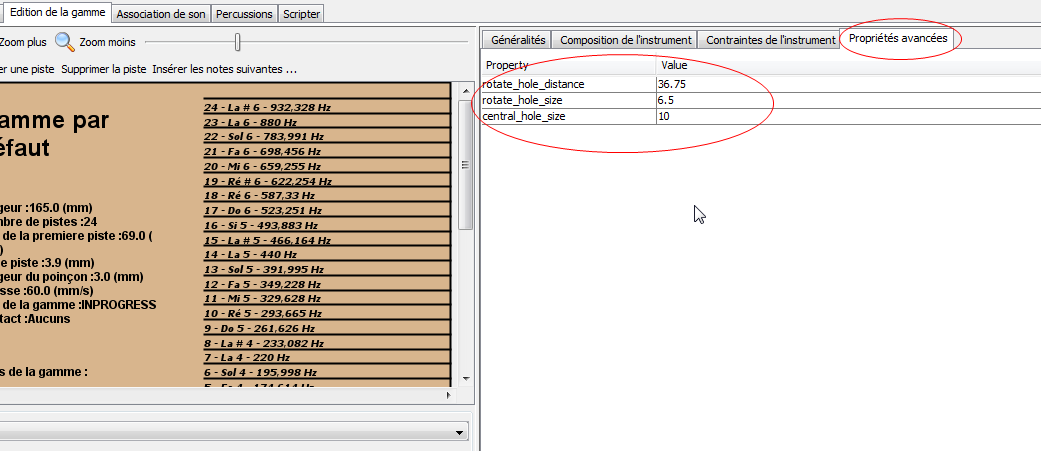Click the zoom slider handle
The width and height of the screenshot is (1041, 451).
click(237, 42)
